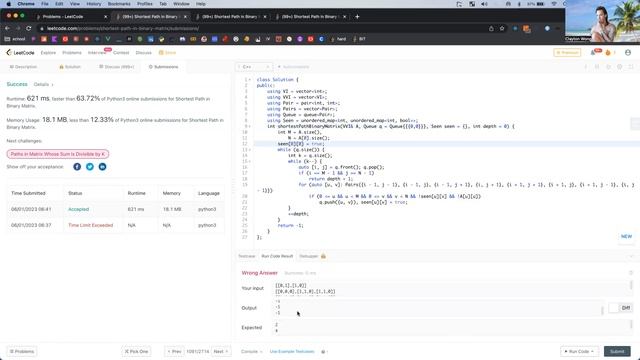Collapse the result panel chevron
Viewport: 640px width, 360px height.
(x=631, y=256)
